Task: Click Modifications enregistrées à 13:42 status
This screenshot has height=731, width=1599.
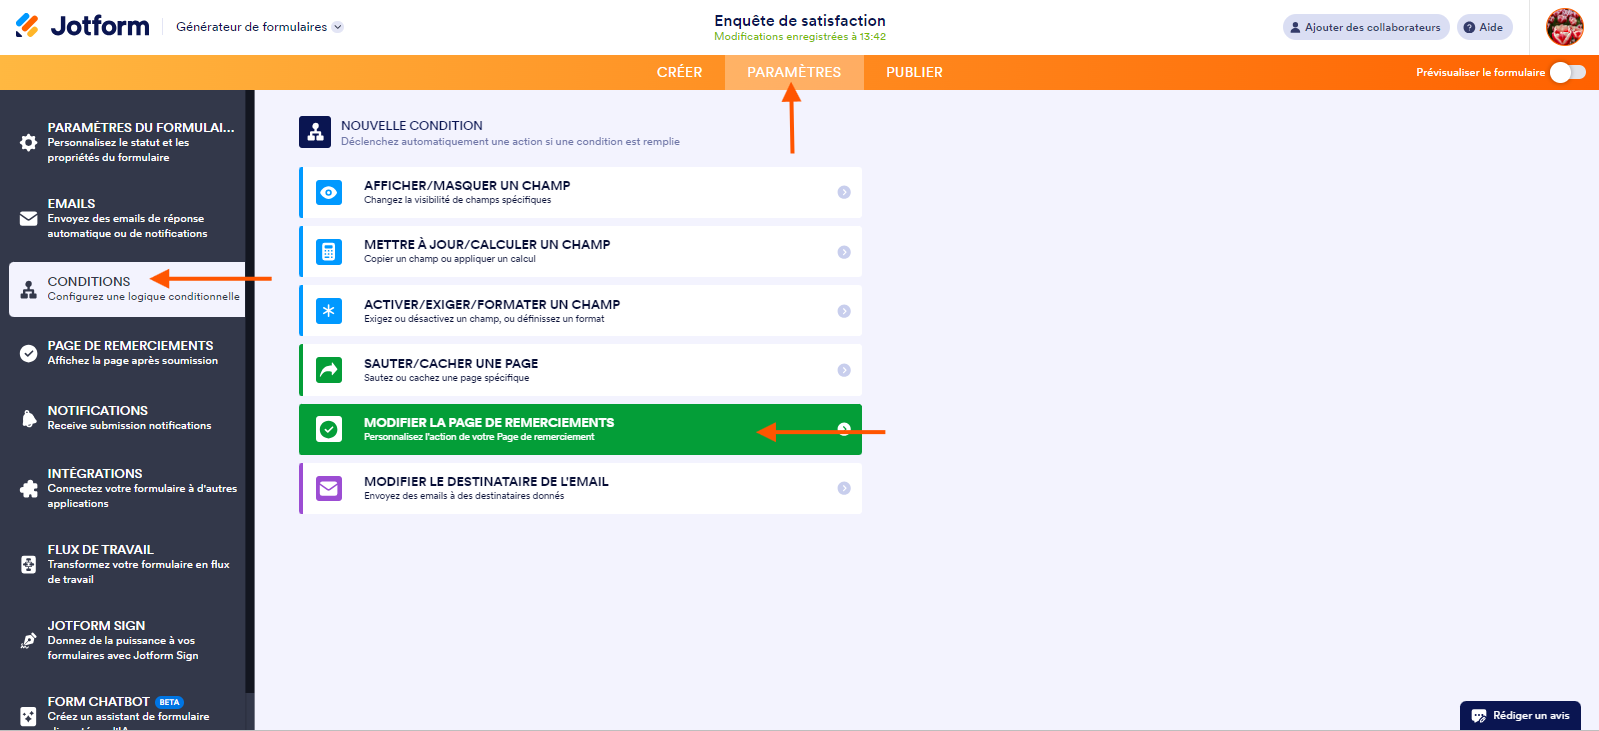Action: pyautogui.click(x=800, y=37)
